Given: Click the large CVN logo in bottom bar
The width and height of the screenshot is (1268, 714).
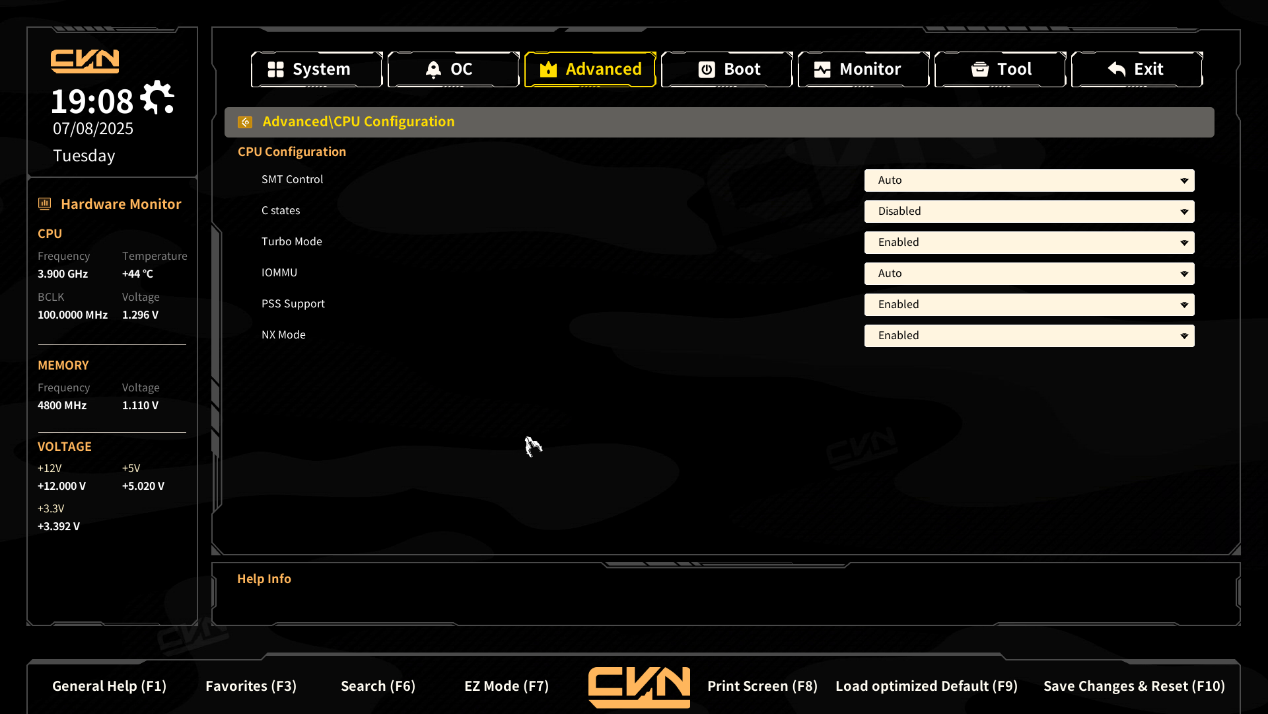Looking at the screenshot, I should 639,687.
